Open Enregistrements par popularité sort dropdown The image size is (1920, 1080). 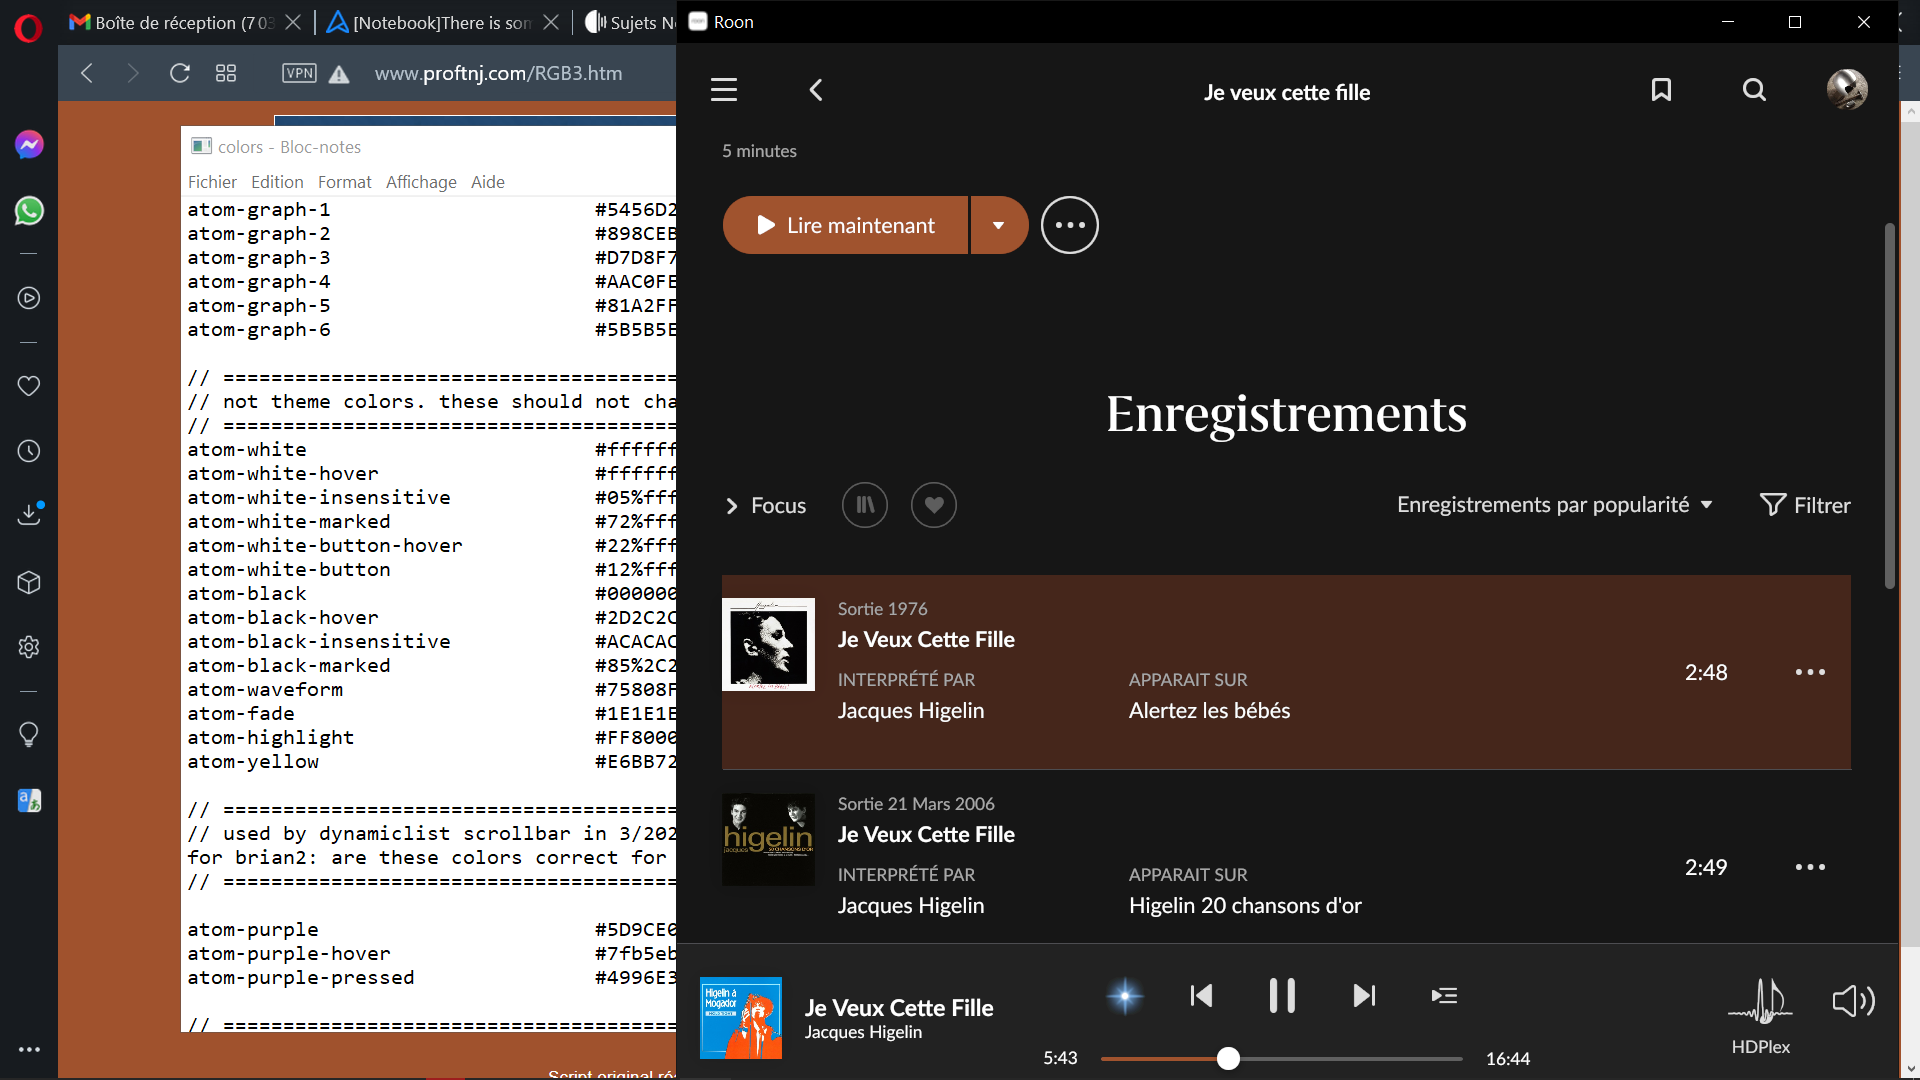(x=1555, y=505)
